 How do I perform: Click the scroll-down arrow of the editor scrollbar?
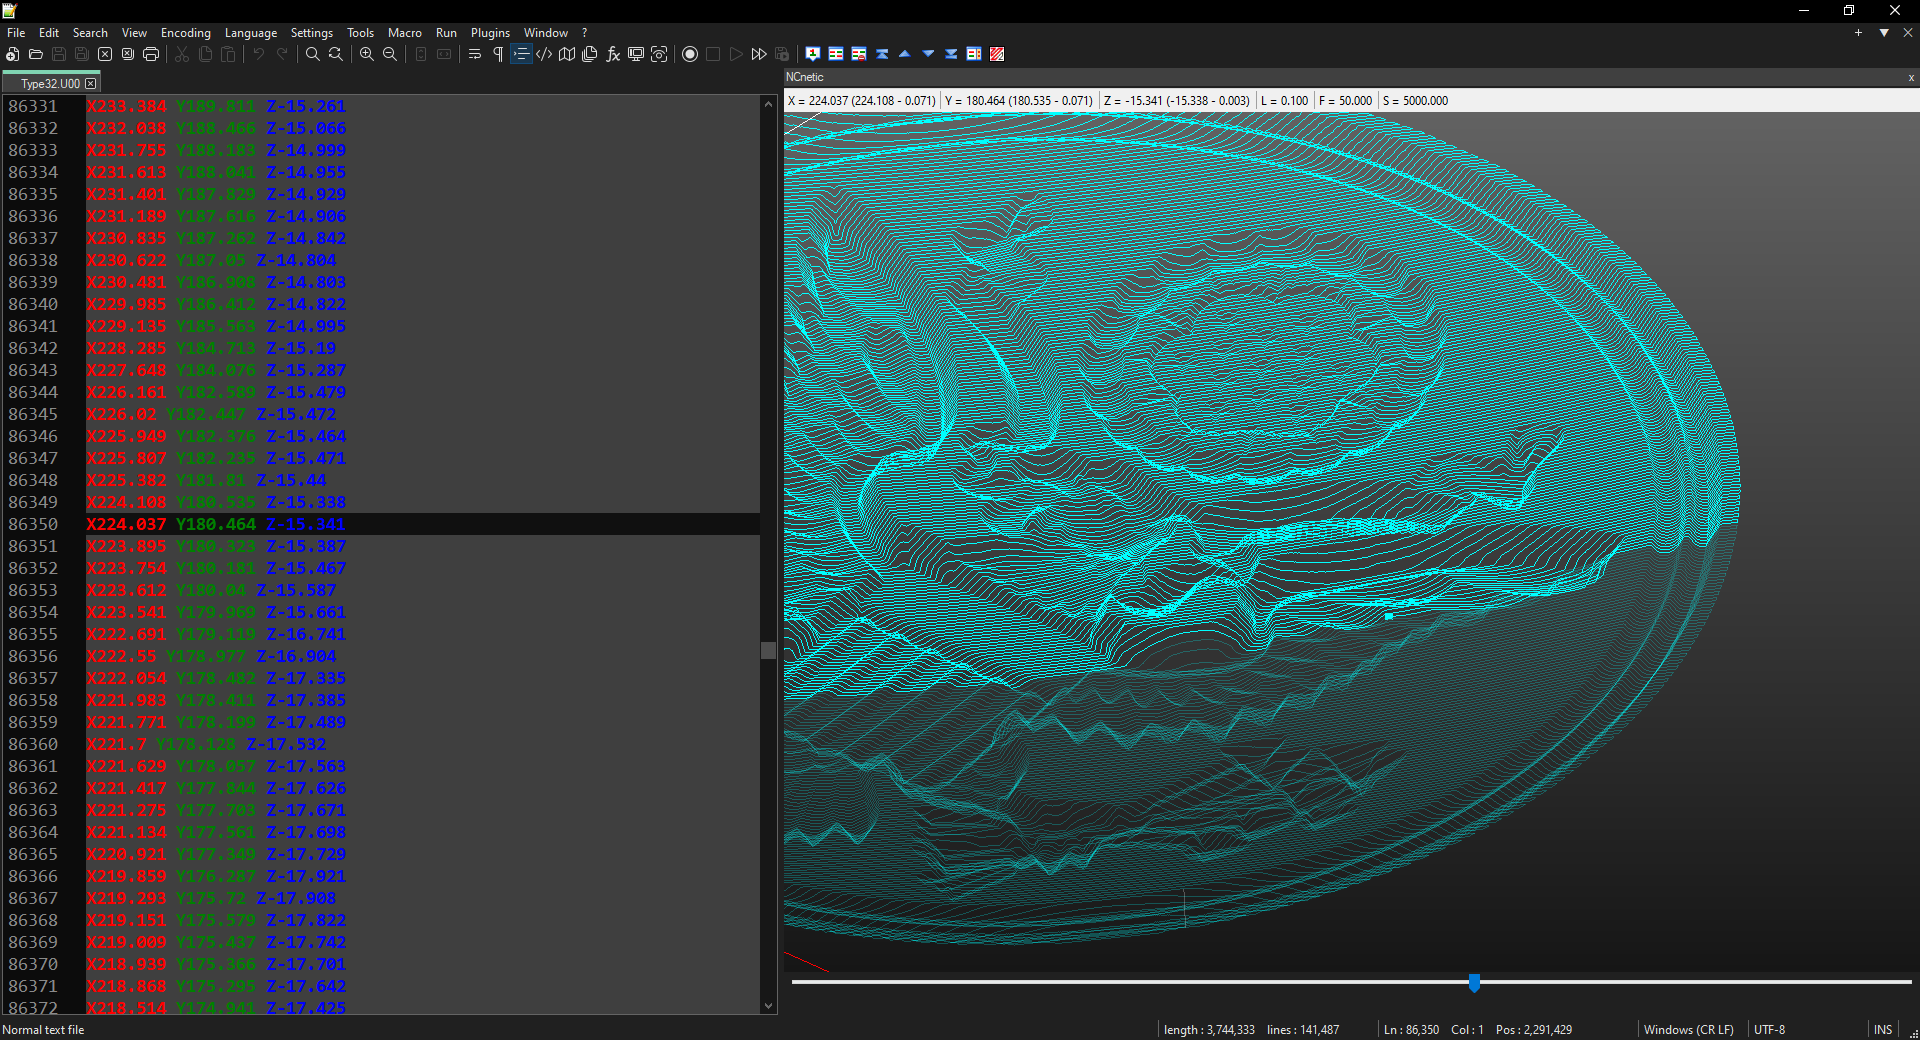click(768, 1006)
